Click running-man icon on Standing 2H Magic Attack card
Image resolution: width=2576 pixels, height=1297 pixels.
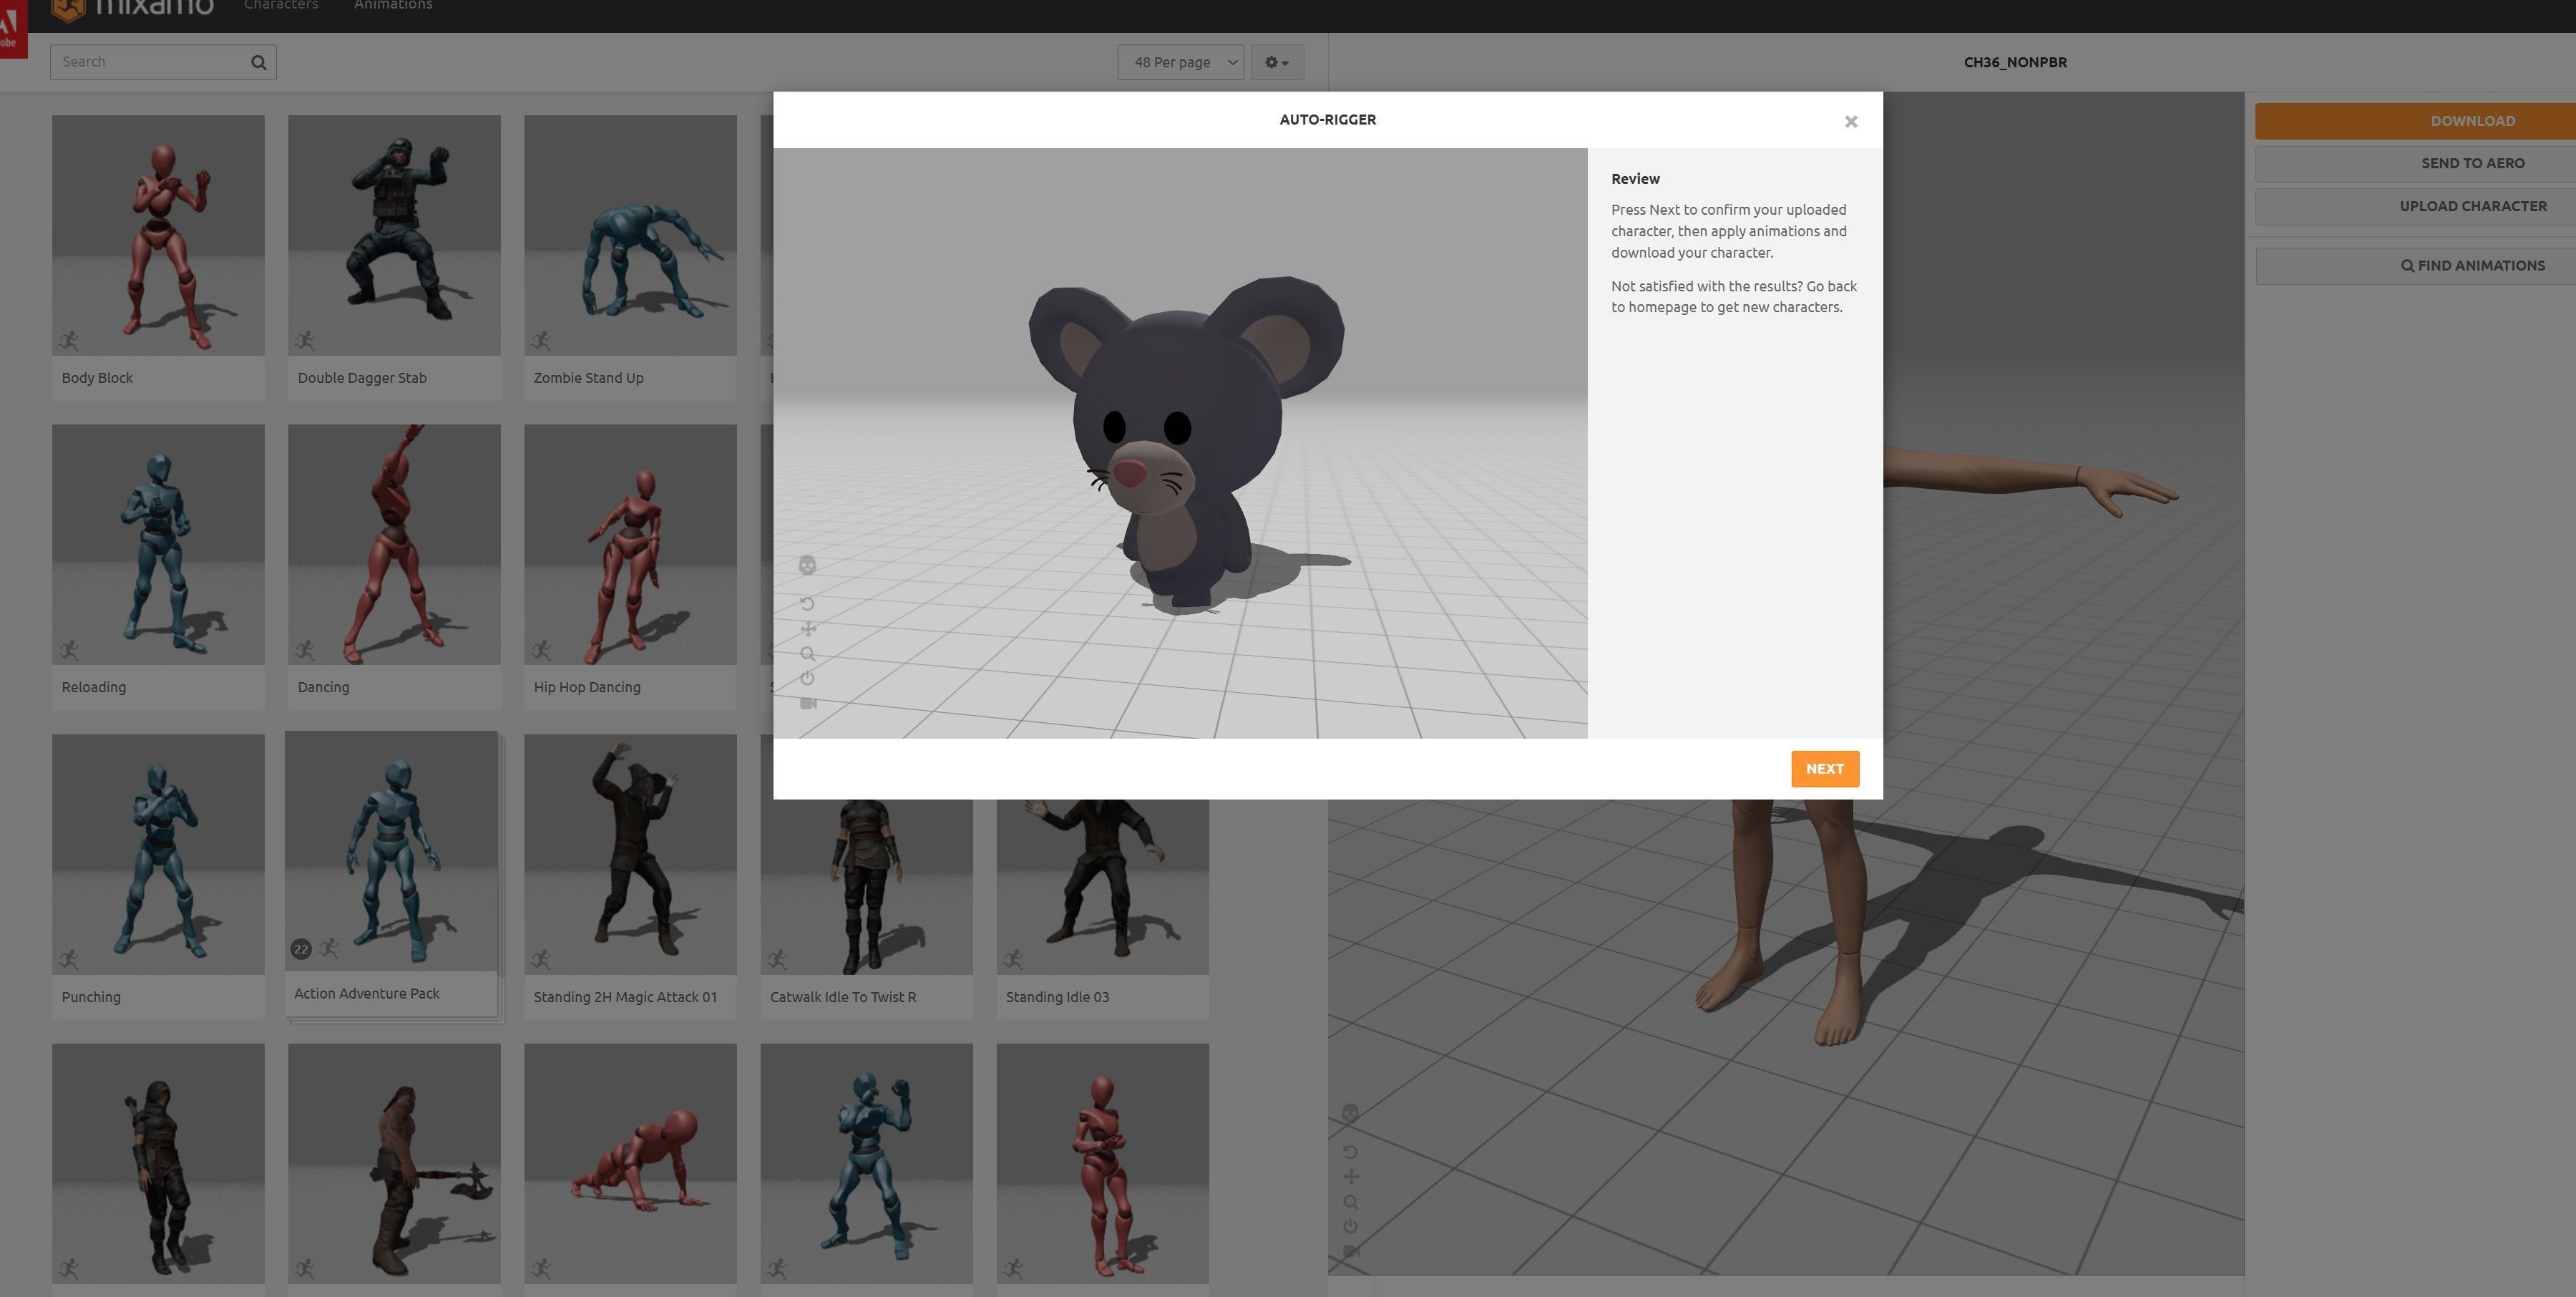click(541, 959)
